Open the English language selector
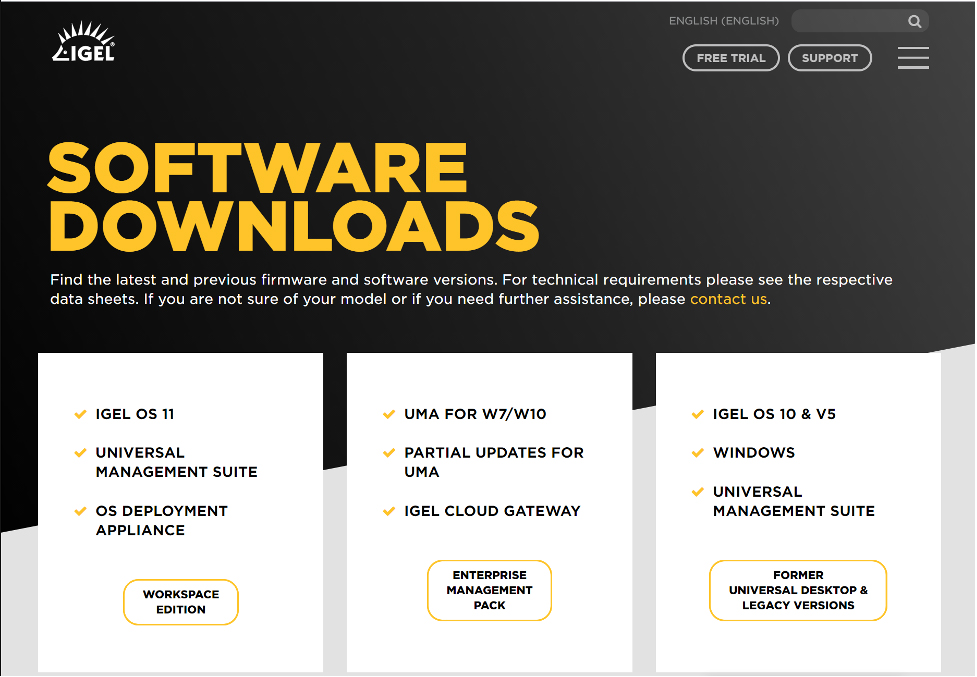Image resolution: width=977 pixels, height=677 pixels. click(x=723, y=21)
